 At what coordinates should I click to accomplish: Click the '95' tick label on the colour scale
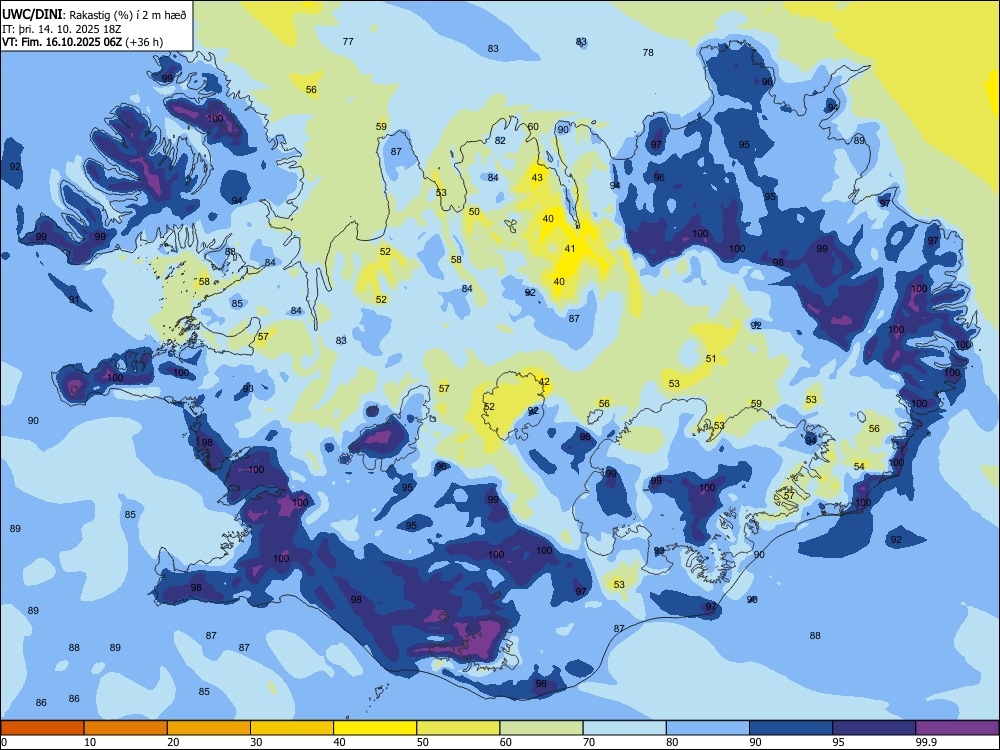click(838, 742)
